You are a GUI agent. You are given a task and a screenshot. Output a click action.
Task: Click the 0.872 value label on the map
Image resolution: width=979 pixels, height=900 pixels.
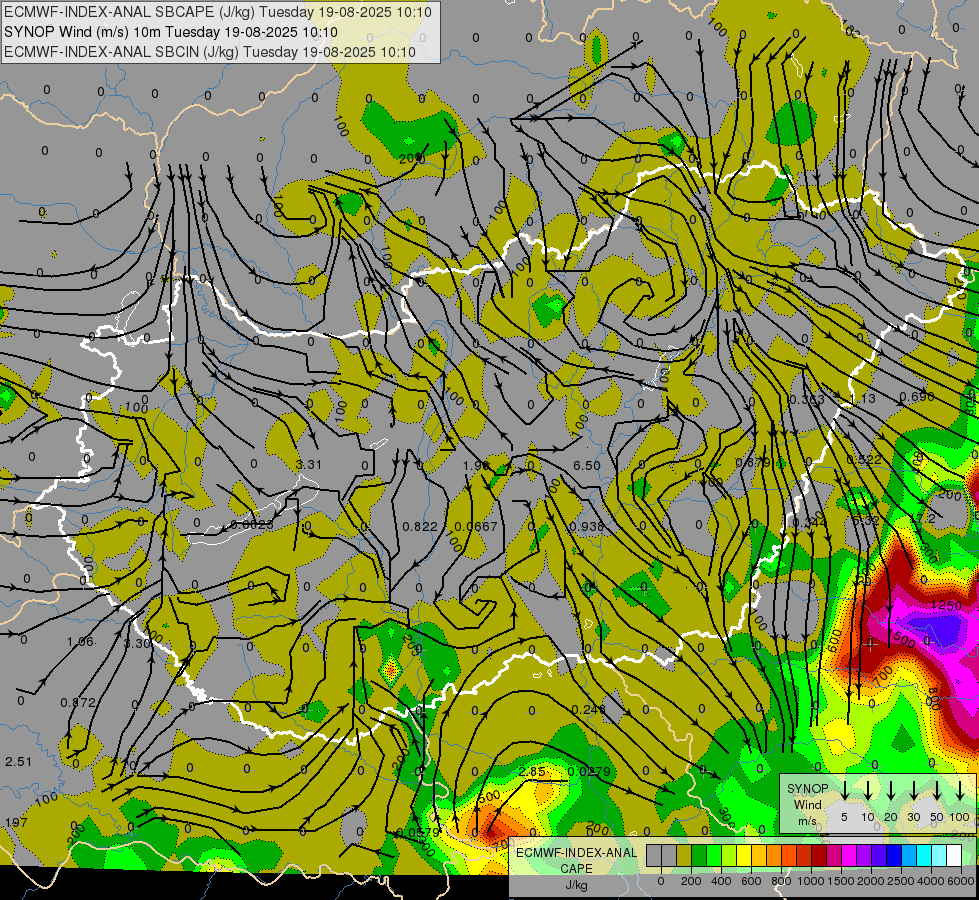point(78,703)
